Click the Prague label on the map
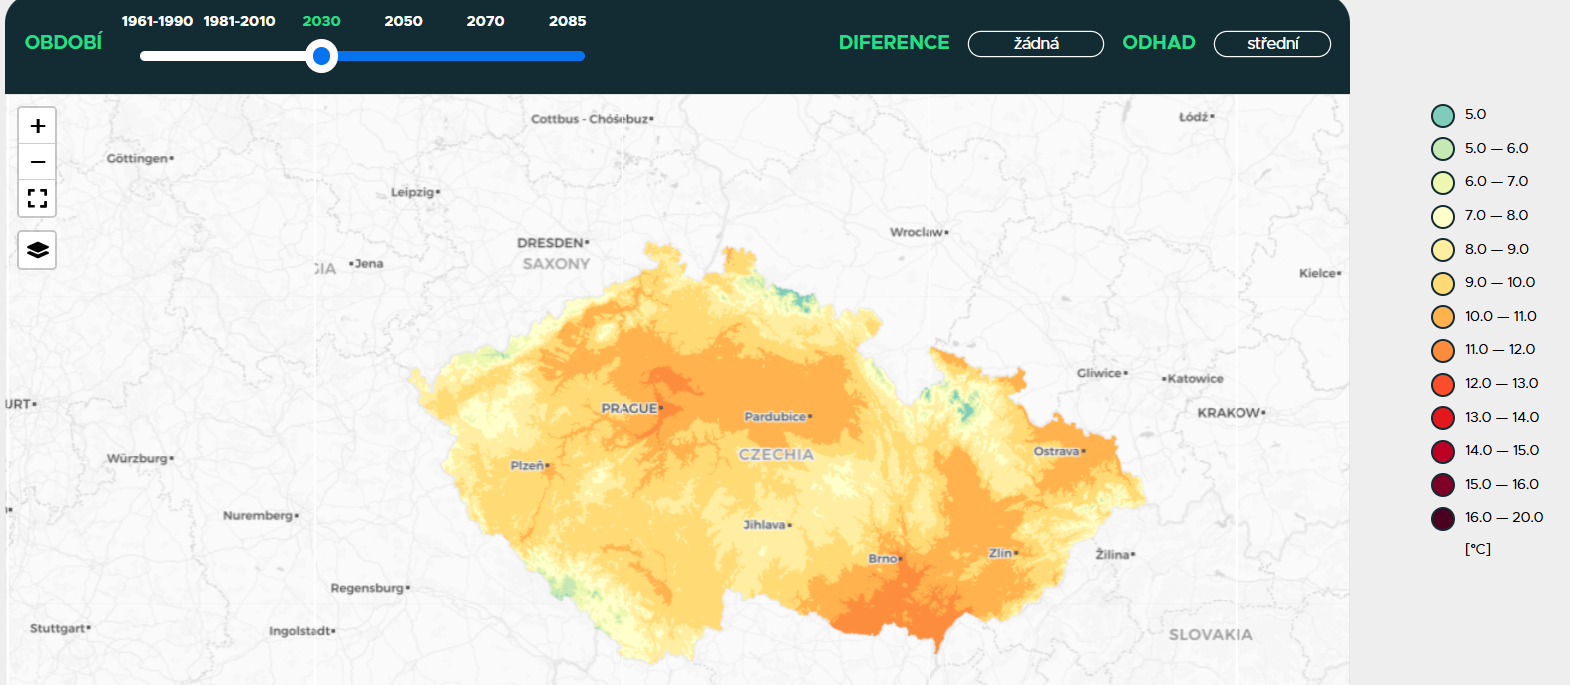Viewport: 1570px width, 685px height. [630, 408]
